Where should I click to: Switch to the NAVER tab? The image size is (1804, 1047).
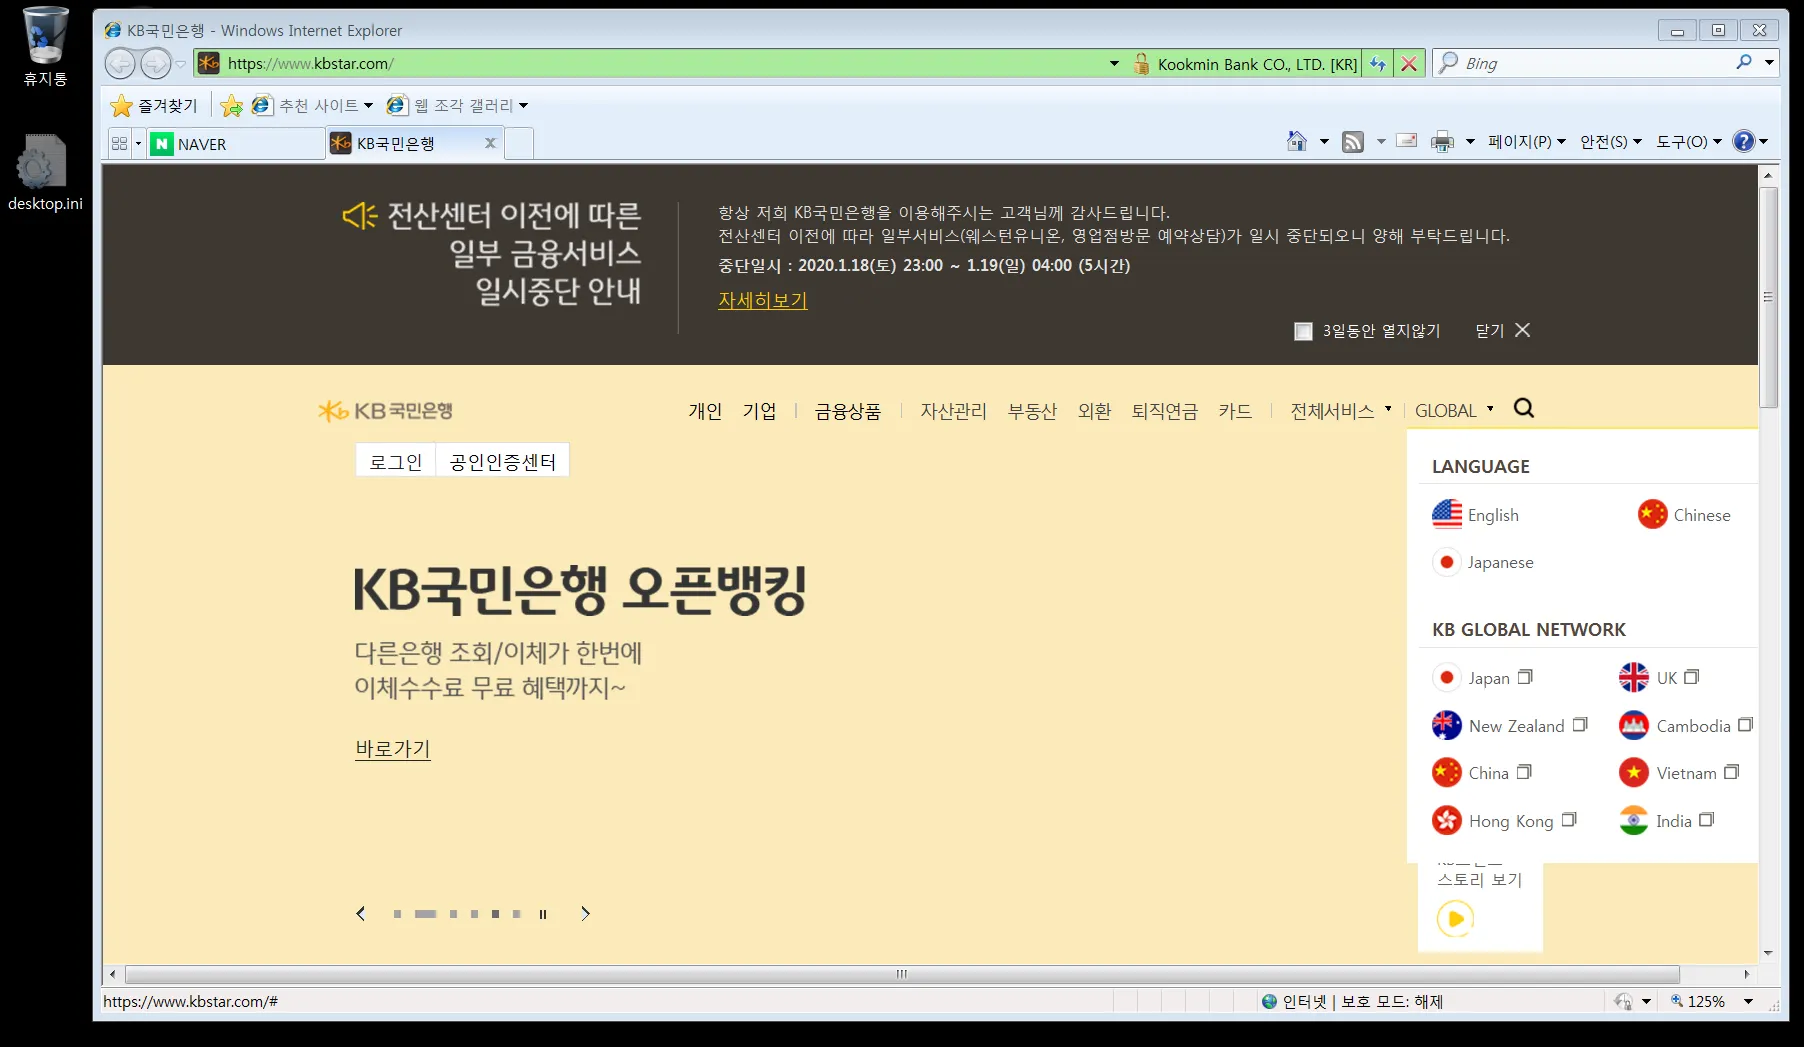click(236, 144)
